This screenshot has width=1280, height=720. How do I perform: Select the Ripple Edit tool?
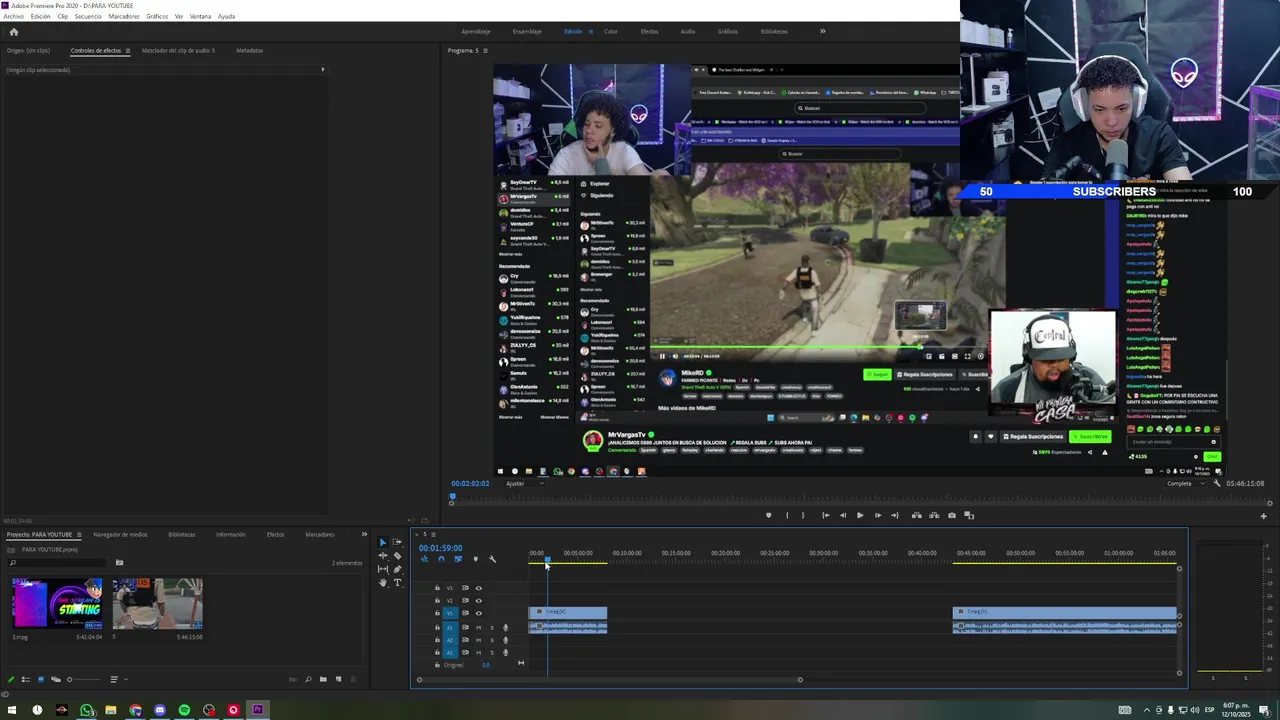[x=382, y=556]
